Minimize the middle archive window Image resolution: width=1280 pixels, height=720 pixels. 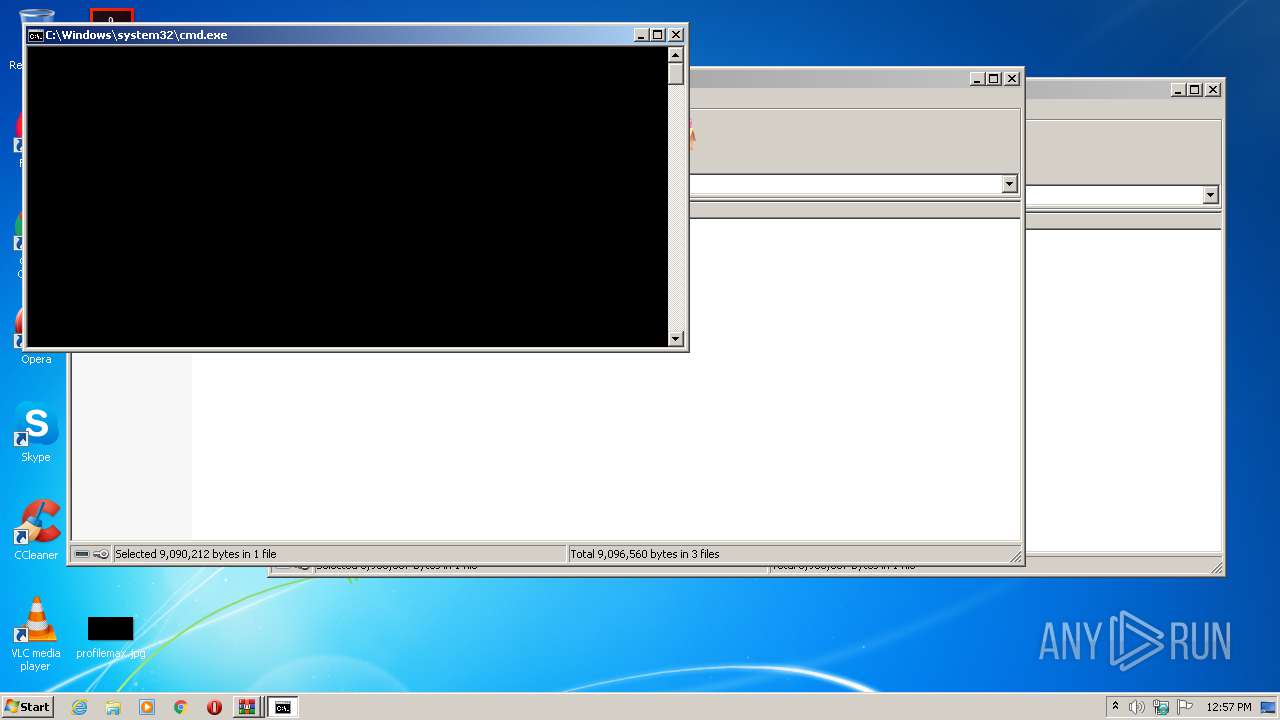tap(977, 79)
